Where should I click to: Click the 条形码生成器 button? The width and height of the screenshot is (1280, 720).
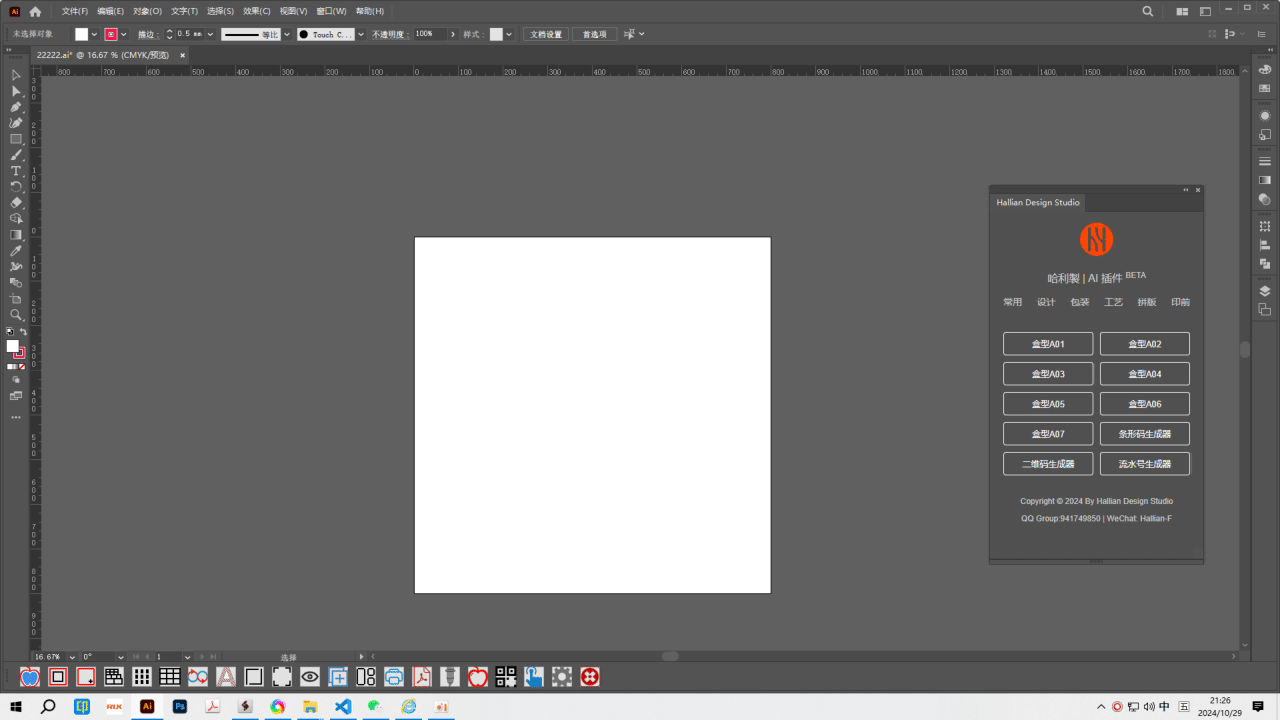tap(1145, 434)
